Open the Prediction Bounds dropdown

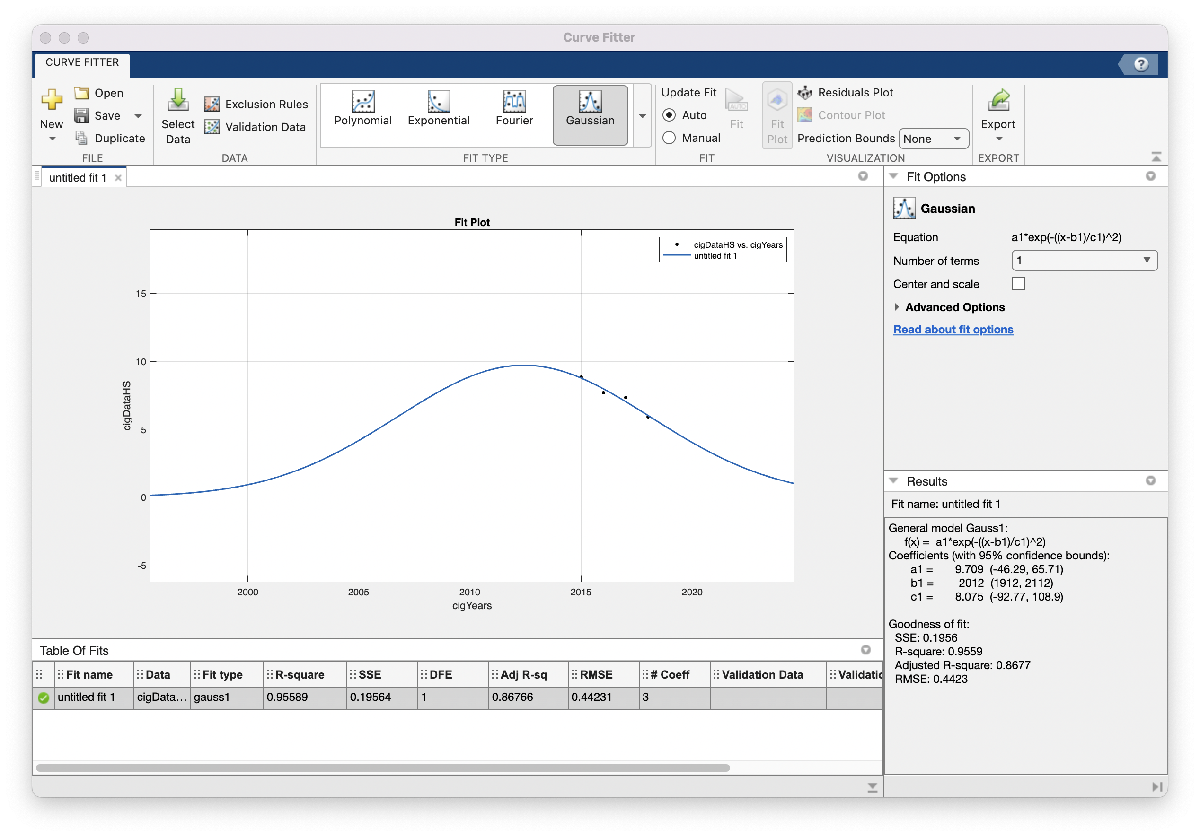933,139
